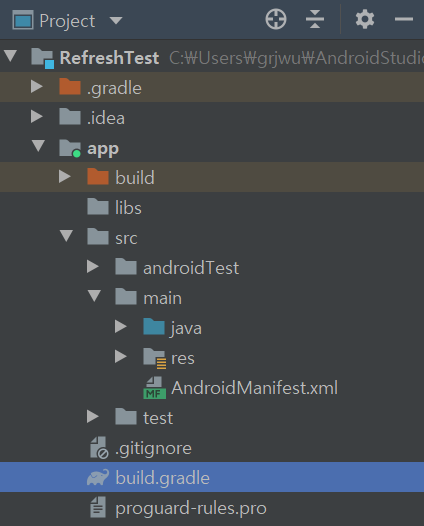The image size is (424, 526).
Task: Click the proguard-rules.pro file icon
Action: [98, 507]
